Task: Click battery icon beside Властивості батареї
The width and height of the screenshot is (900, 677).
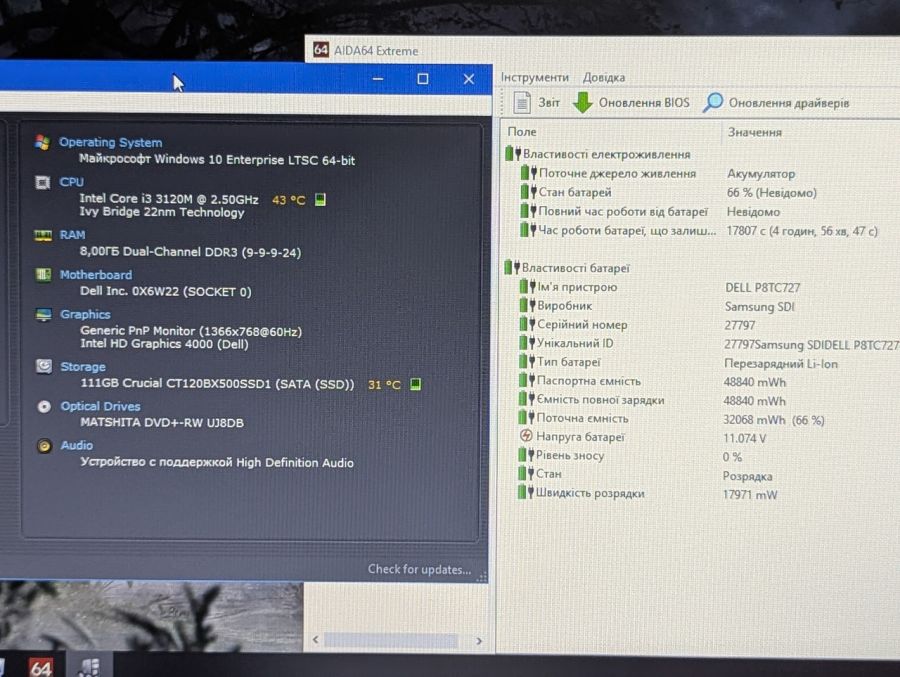Action: pyautogui.click(x=511, y=268)
